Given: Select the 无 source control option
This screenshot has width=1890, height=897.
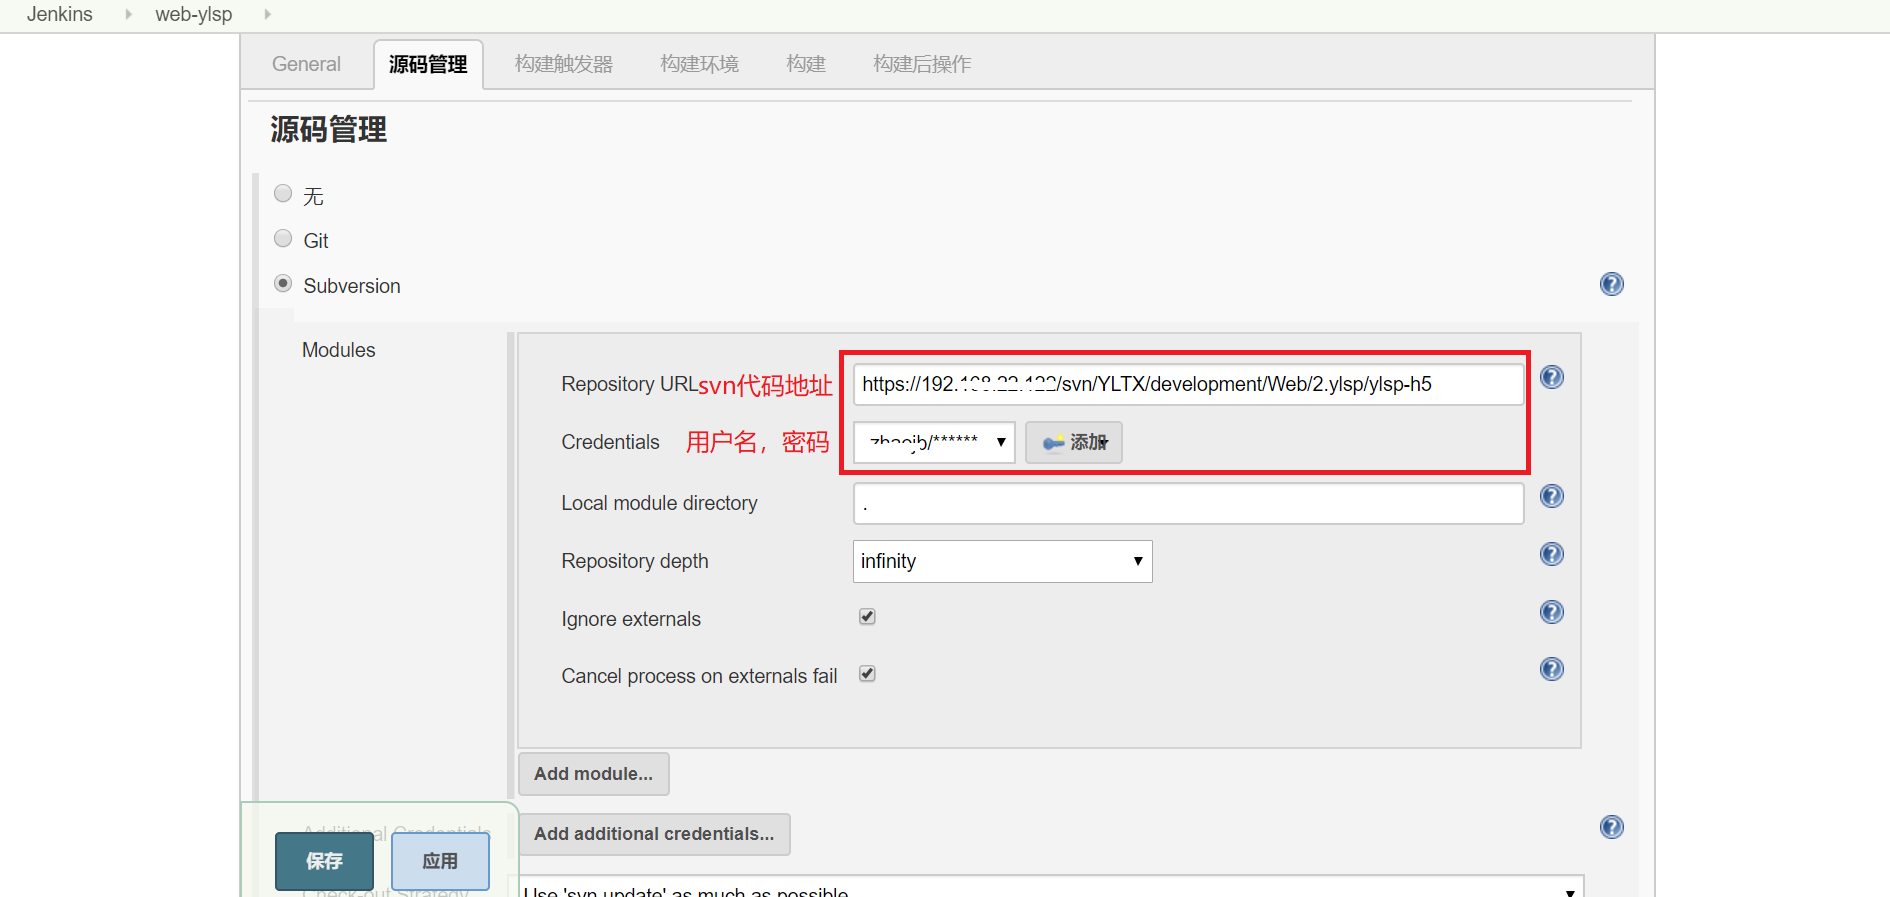Looking at the screenshot, I should coord(283,193).
